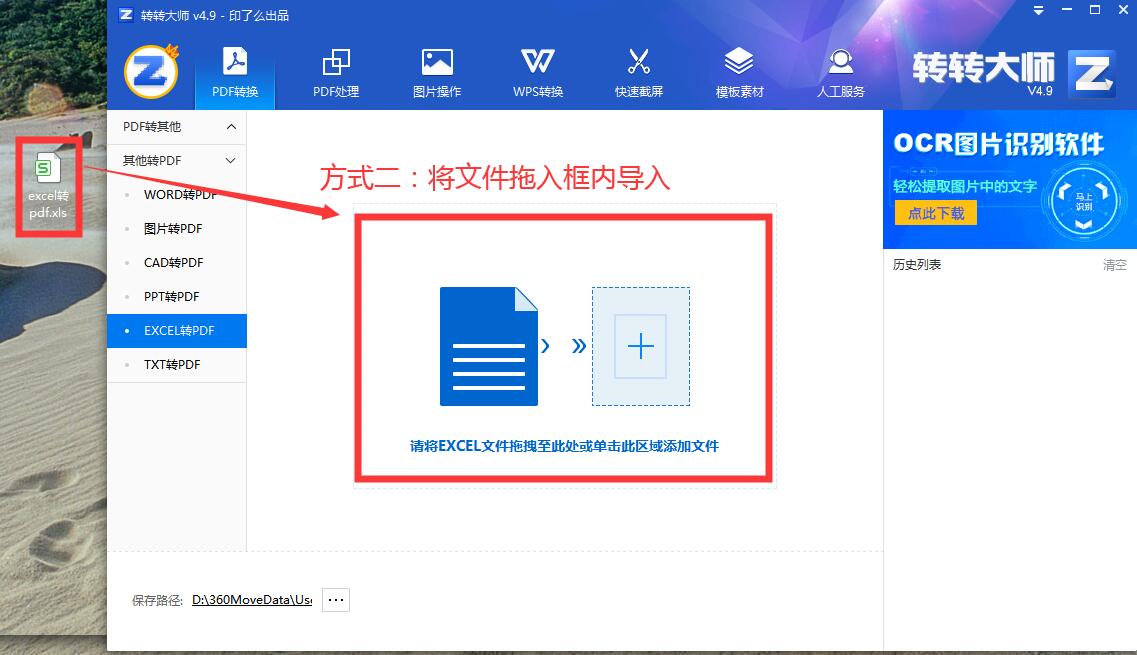Open the PDF处理 tab
This screenshot has height=655, width=1137.
(x=336, y=73)
